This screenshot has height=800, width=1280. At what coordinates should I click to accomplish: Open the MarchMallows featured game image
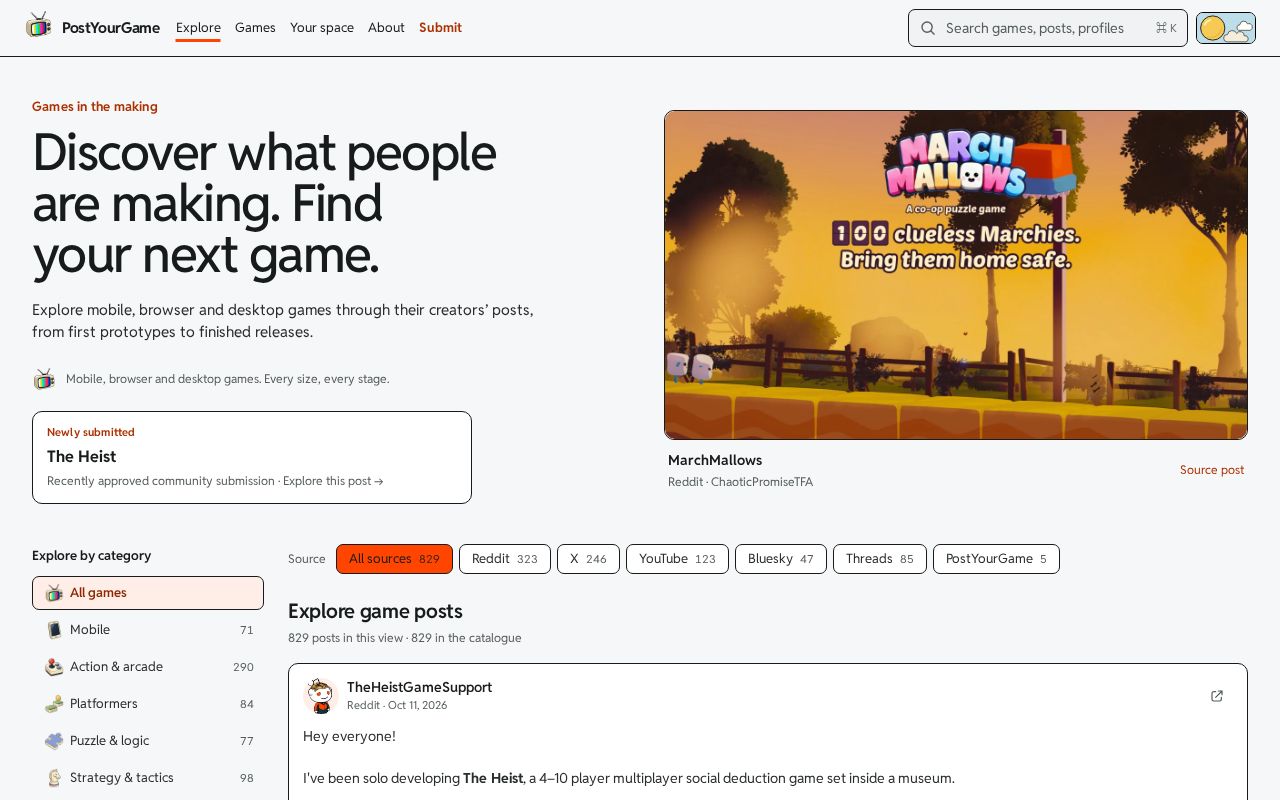(956, 275)
